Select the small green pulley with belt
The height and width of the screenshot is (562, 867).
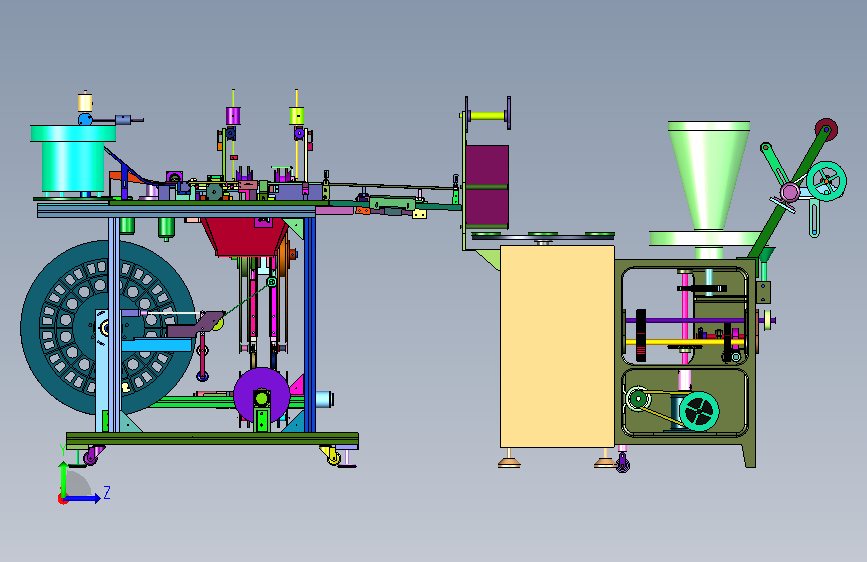[638, 398]
